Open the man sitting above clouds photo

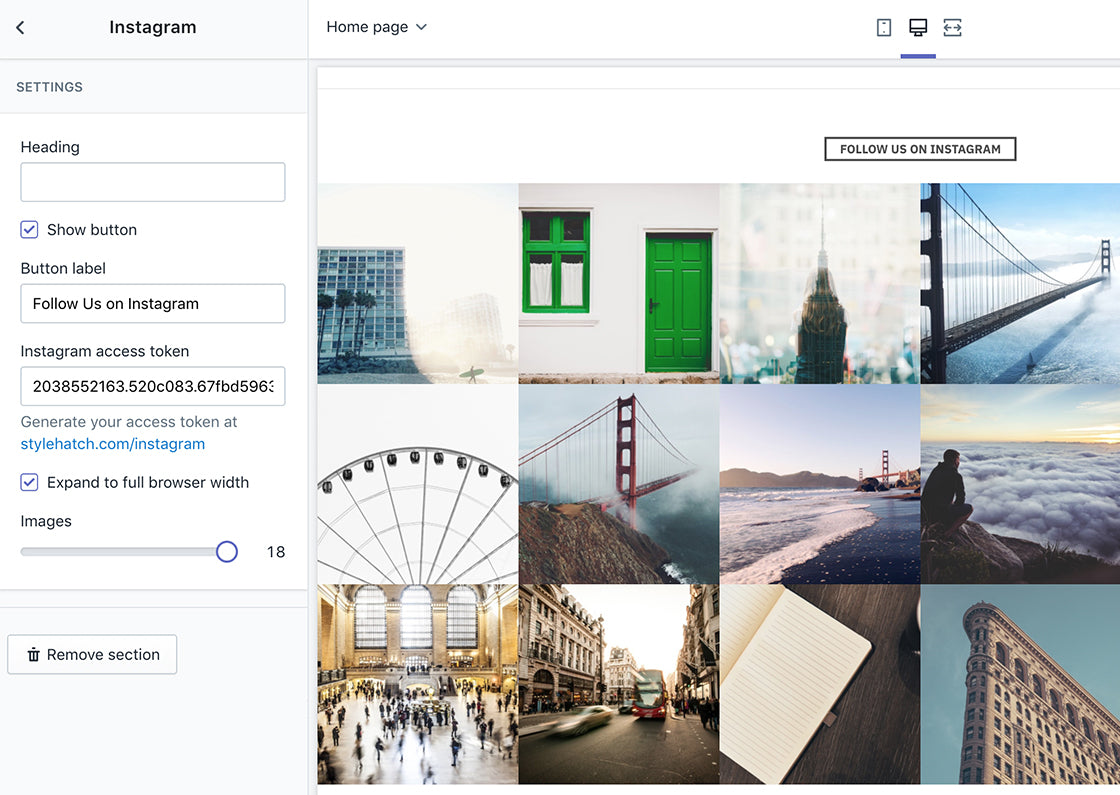1021,484
